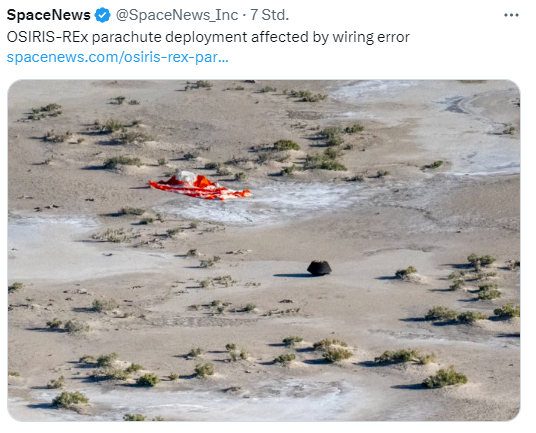Click the white top of the parachute canopy
Screen dimensions: 536x433
(186, 177)
